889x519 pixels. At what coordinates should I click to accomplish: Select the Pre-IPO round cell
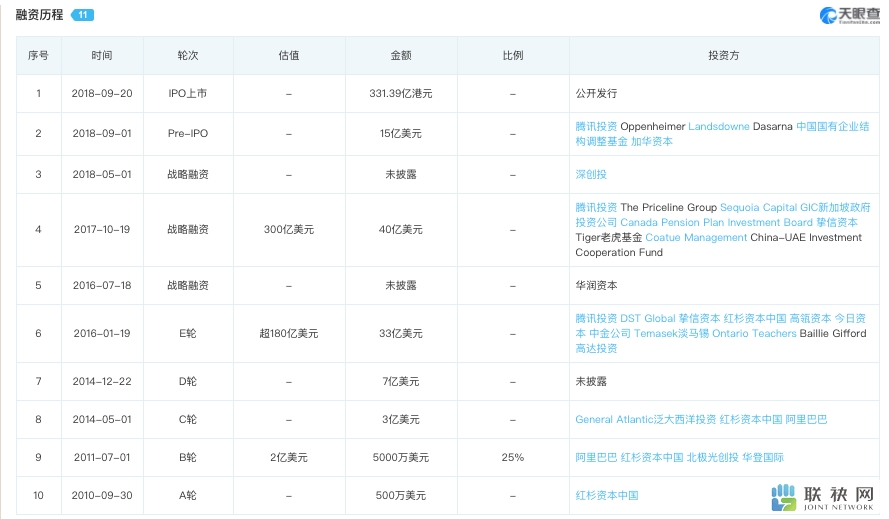[188, 133]
